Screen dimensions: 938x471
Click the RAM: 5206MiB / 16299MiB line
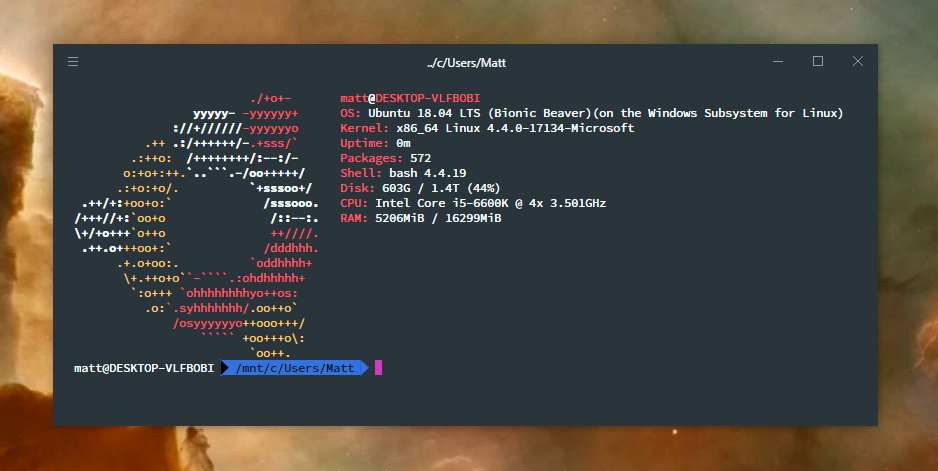421,218
